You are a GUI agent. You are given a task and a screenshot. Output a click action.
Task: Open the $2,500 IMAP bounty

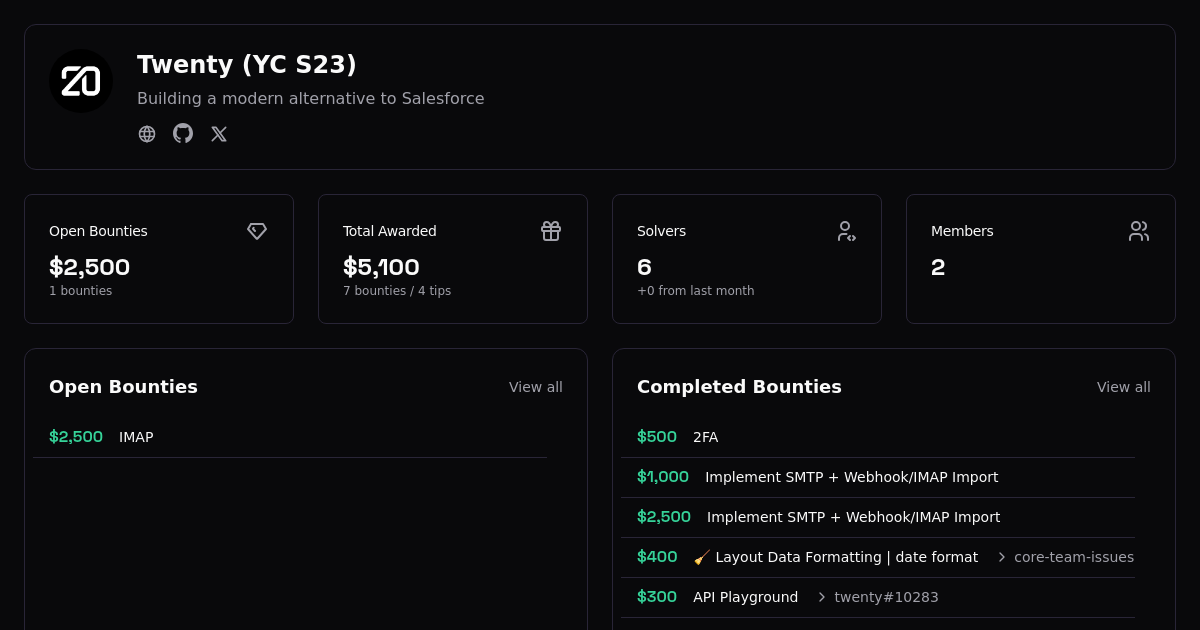coord(136,437)
